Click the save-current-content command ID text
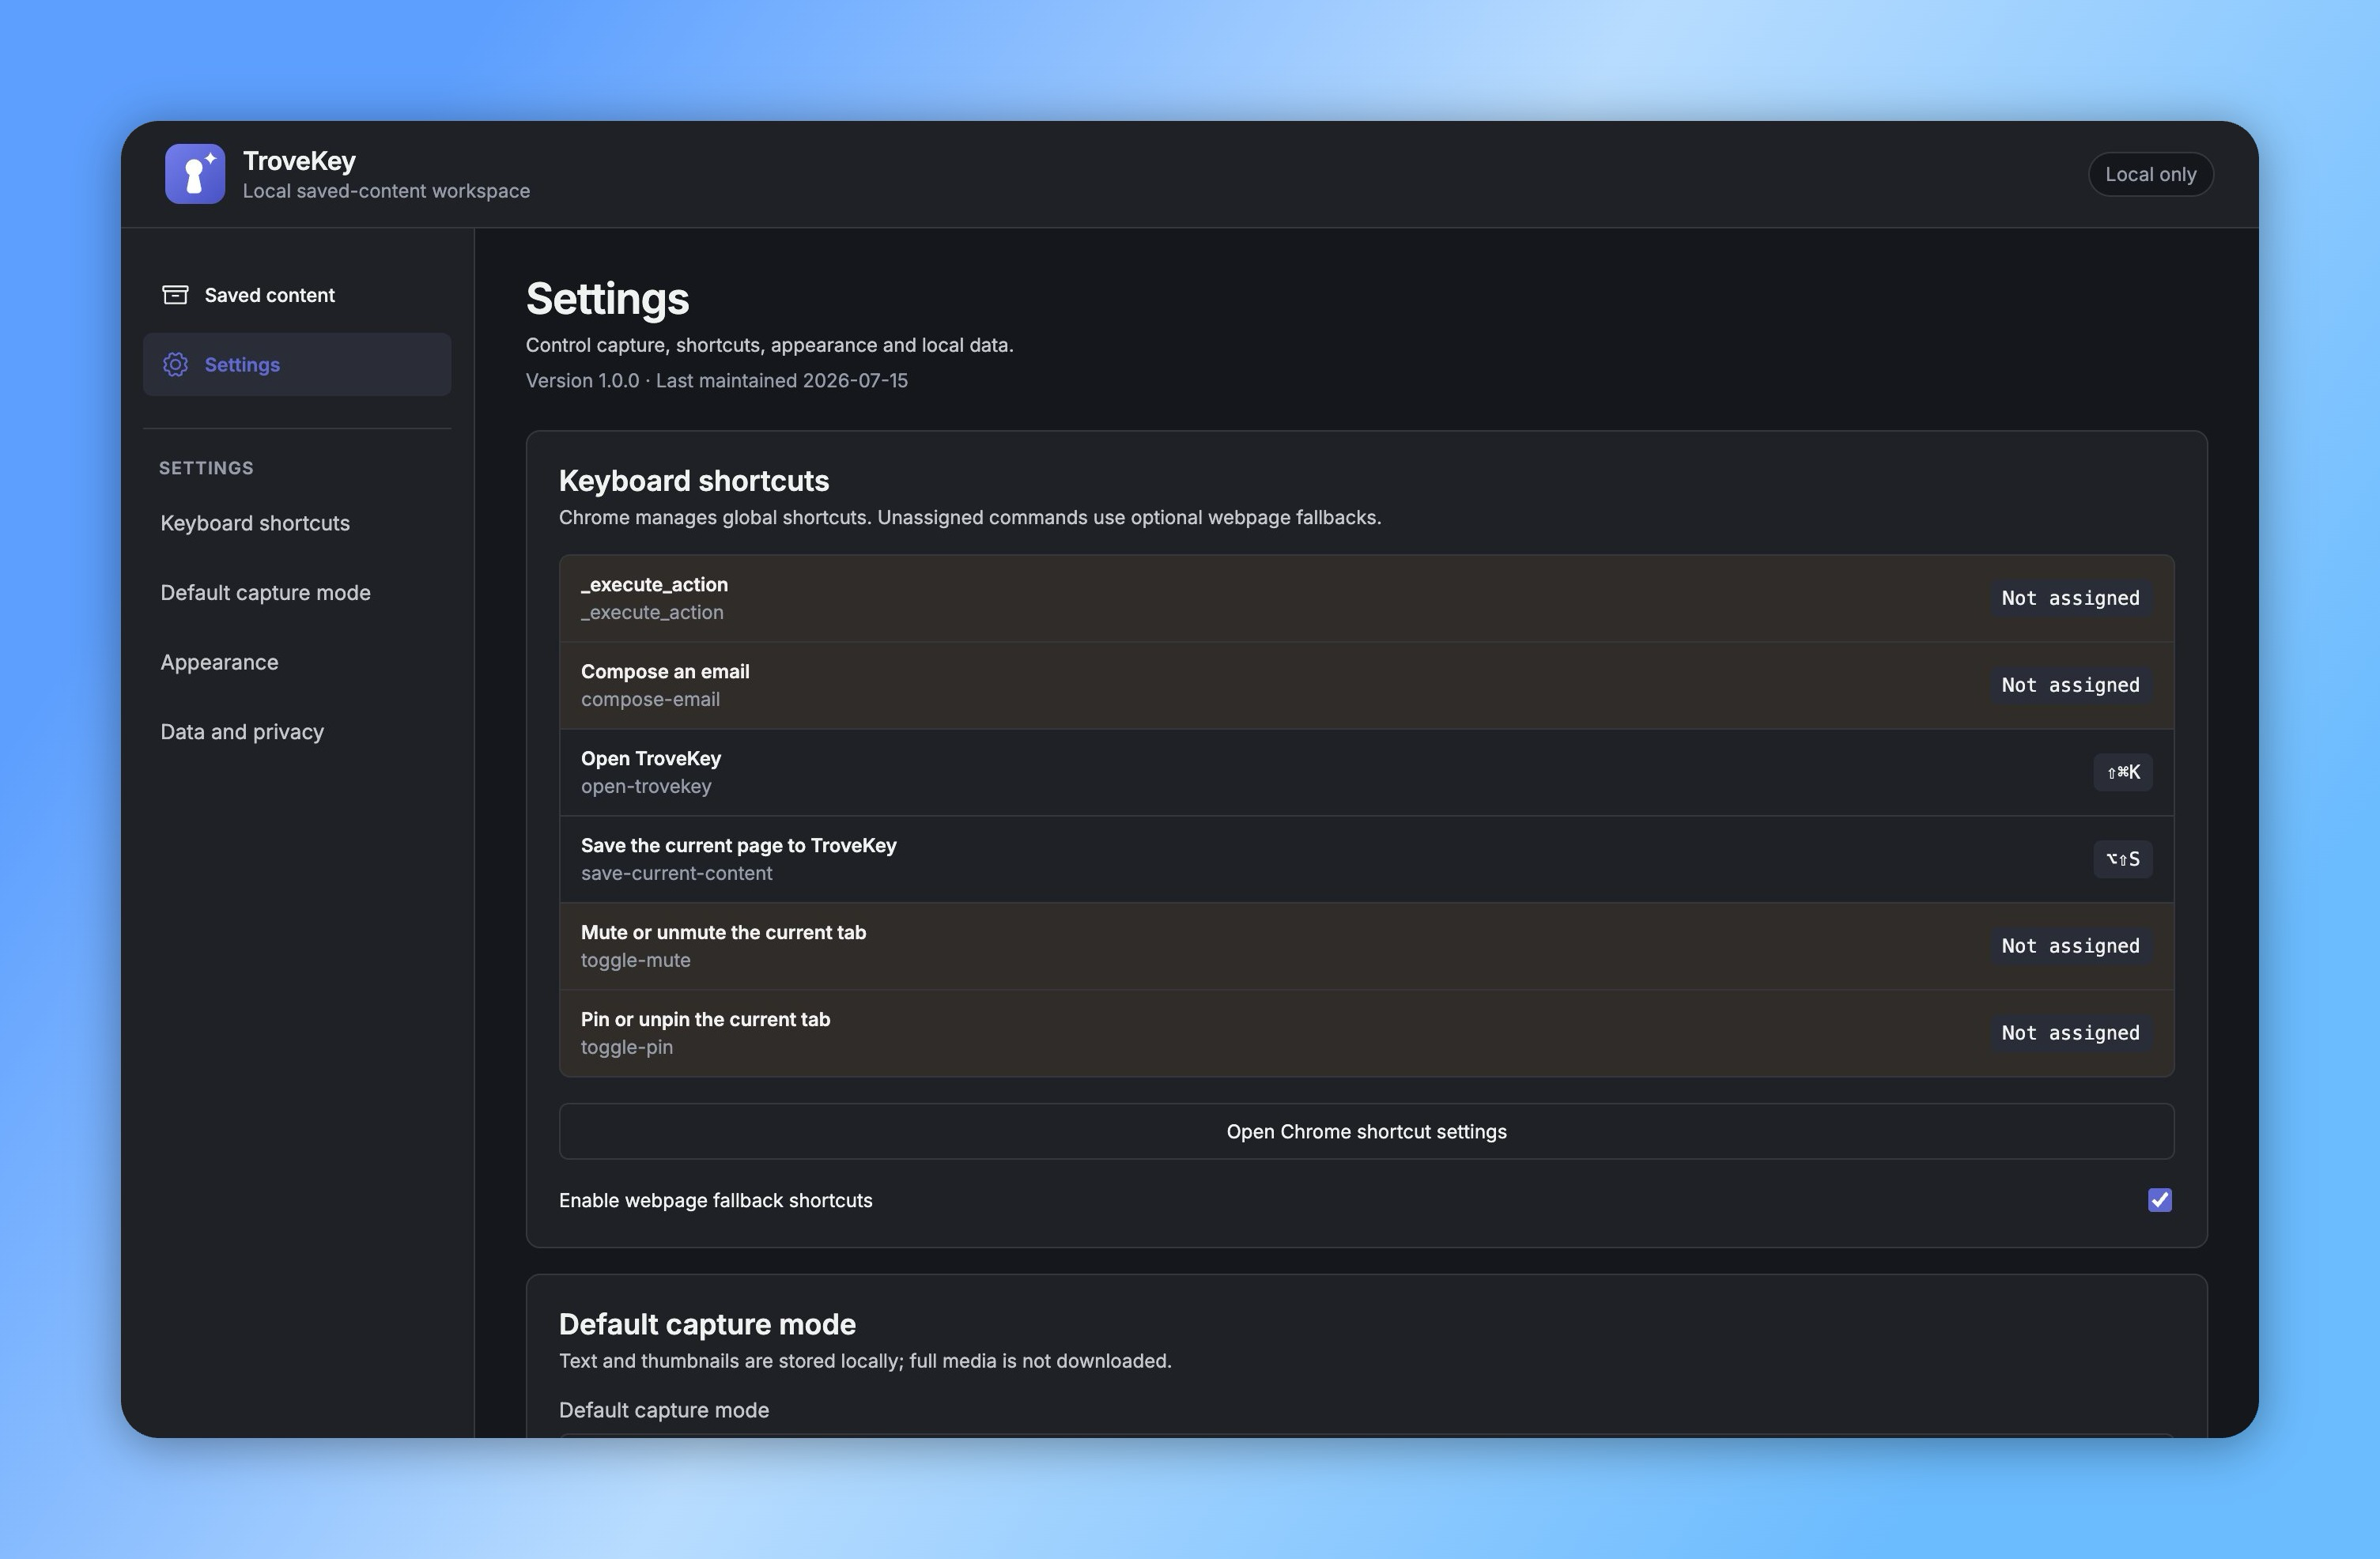 [676, 874]
